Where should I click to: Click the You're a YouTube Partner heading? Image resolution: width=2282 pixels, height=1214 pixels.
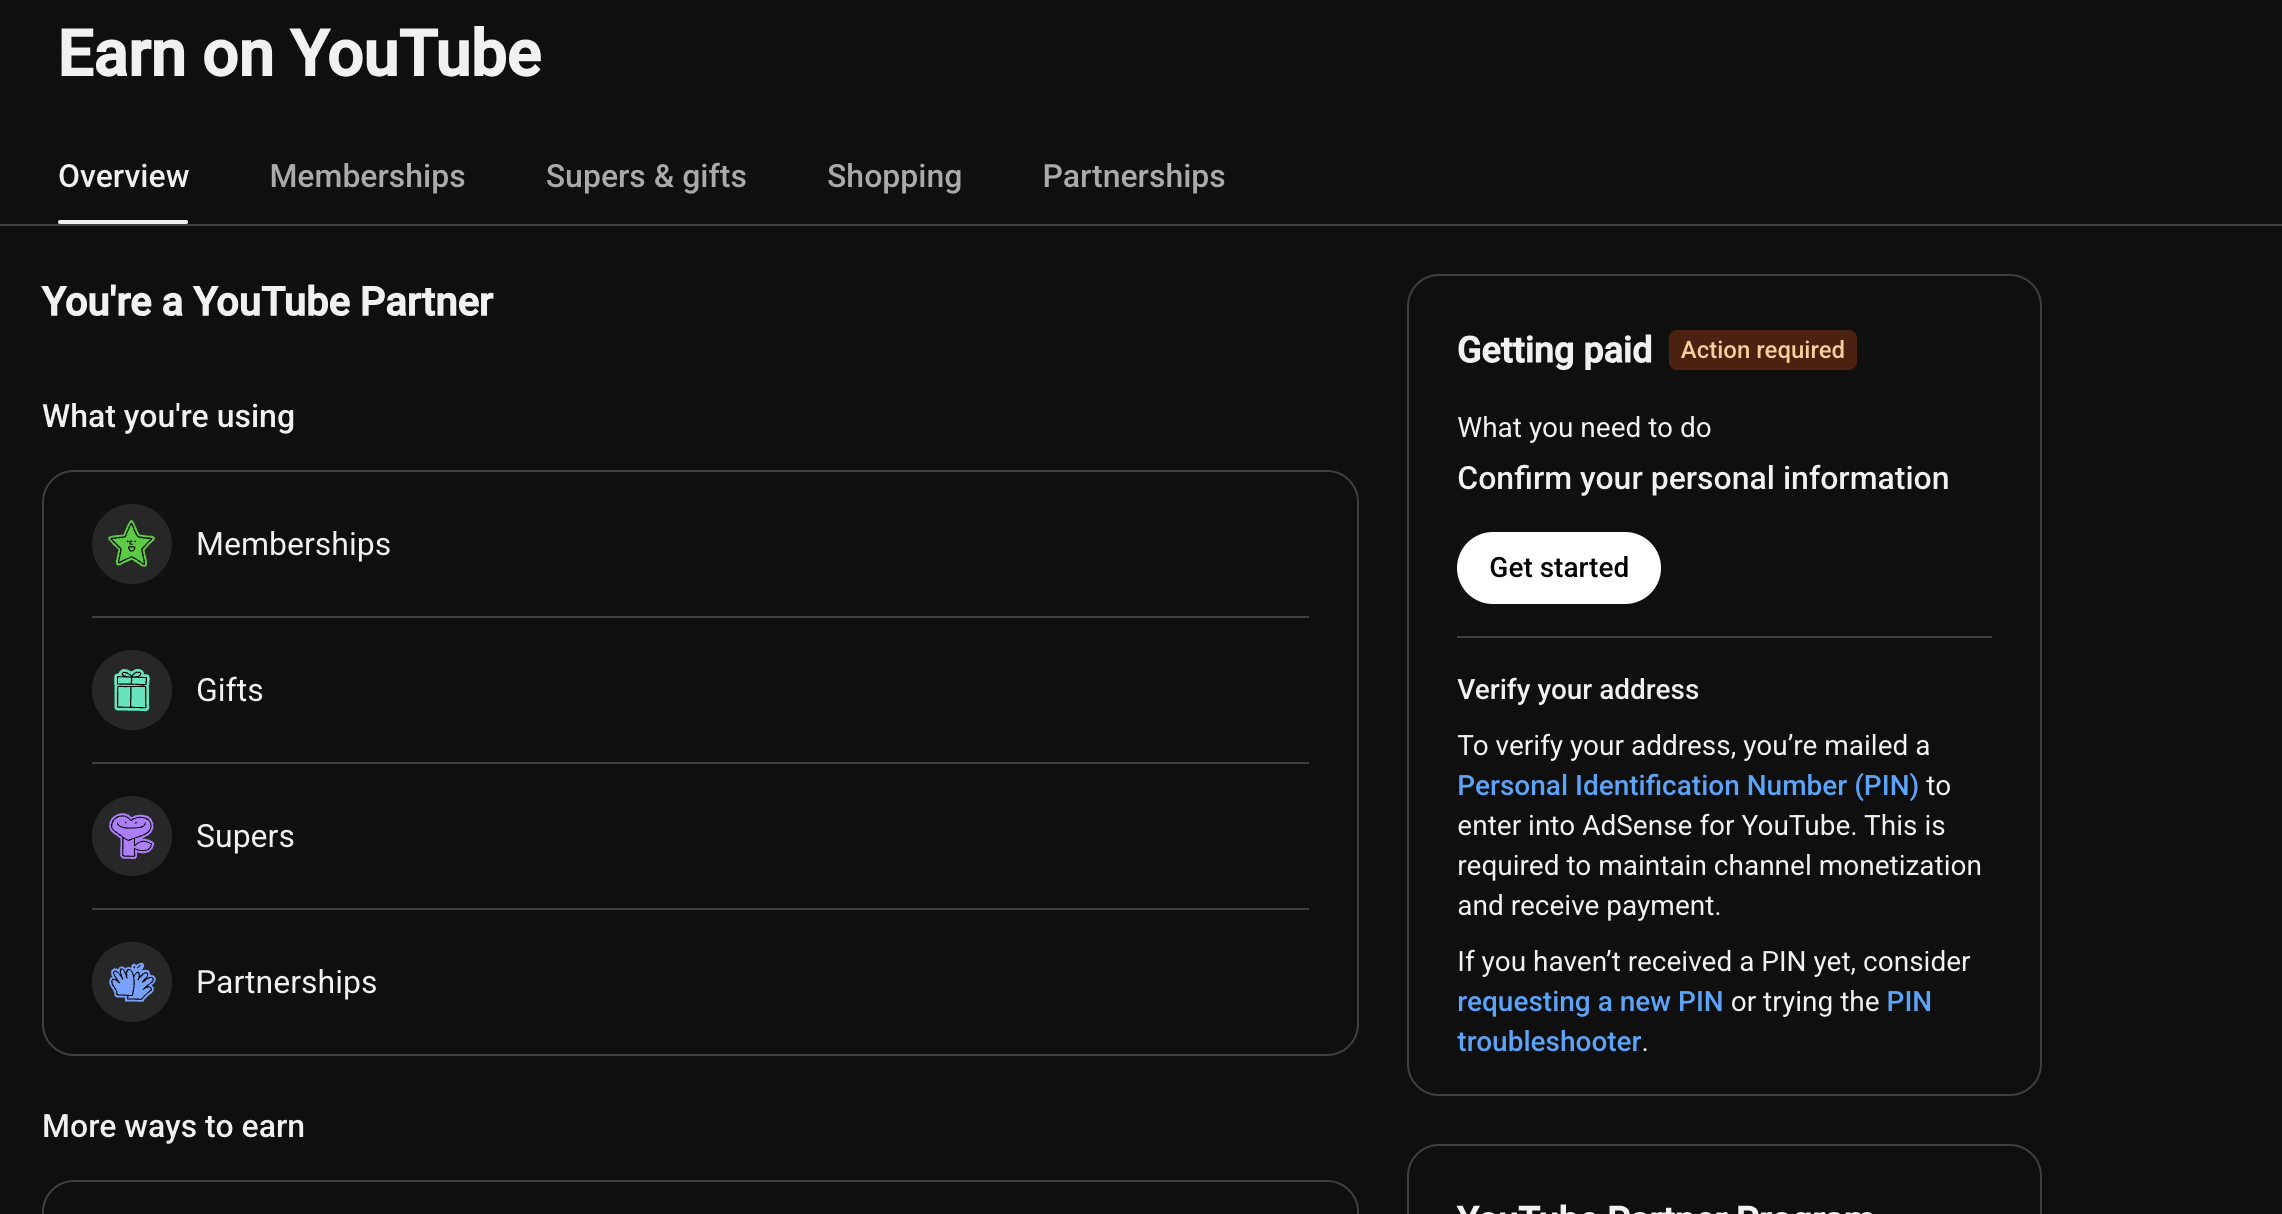tap(267, 302)
